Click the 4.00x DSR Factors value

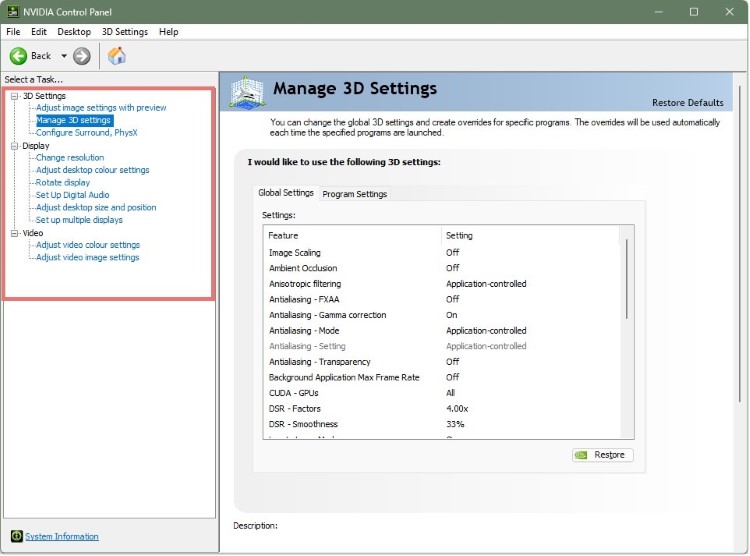(x=457, y=409)
